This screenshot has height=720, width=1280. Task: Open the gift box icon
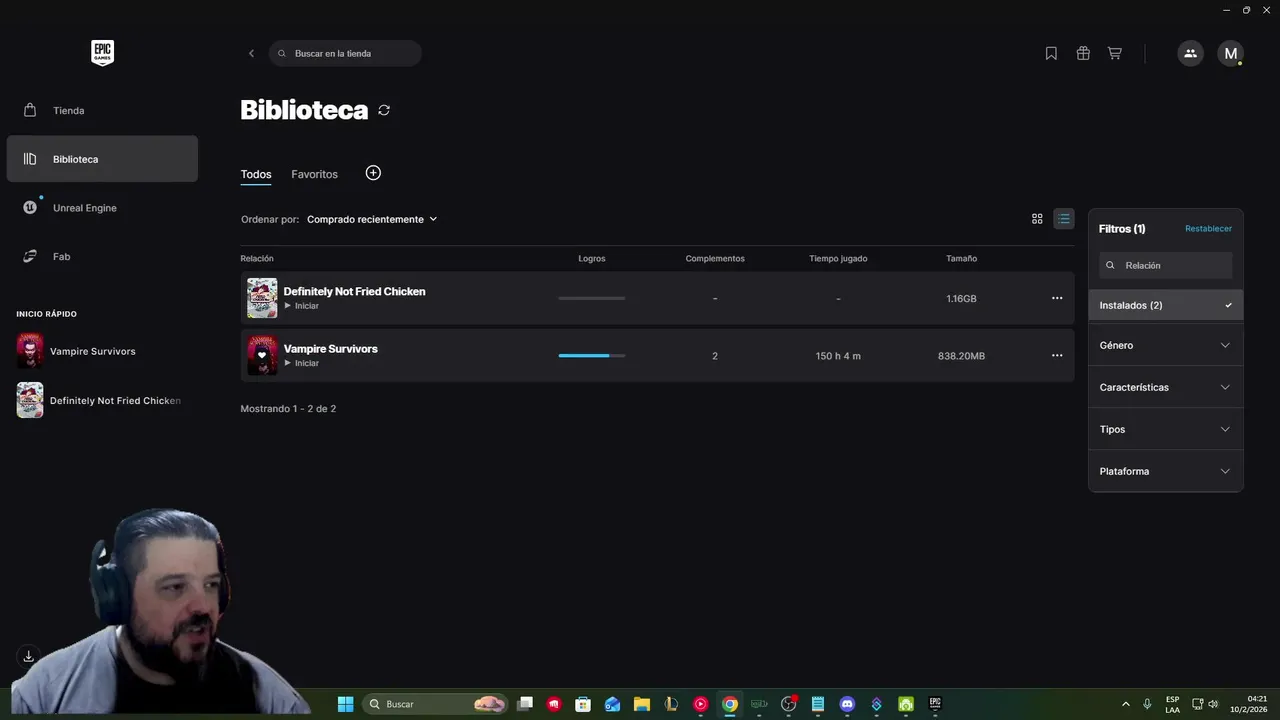click(x=1083, y=53)
